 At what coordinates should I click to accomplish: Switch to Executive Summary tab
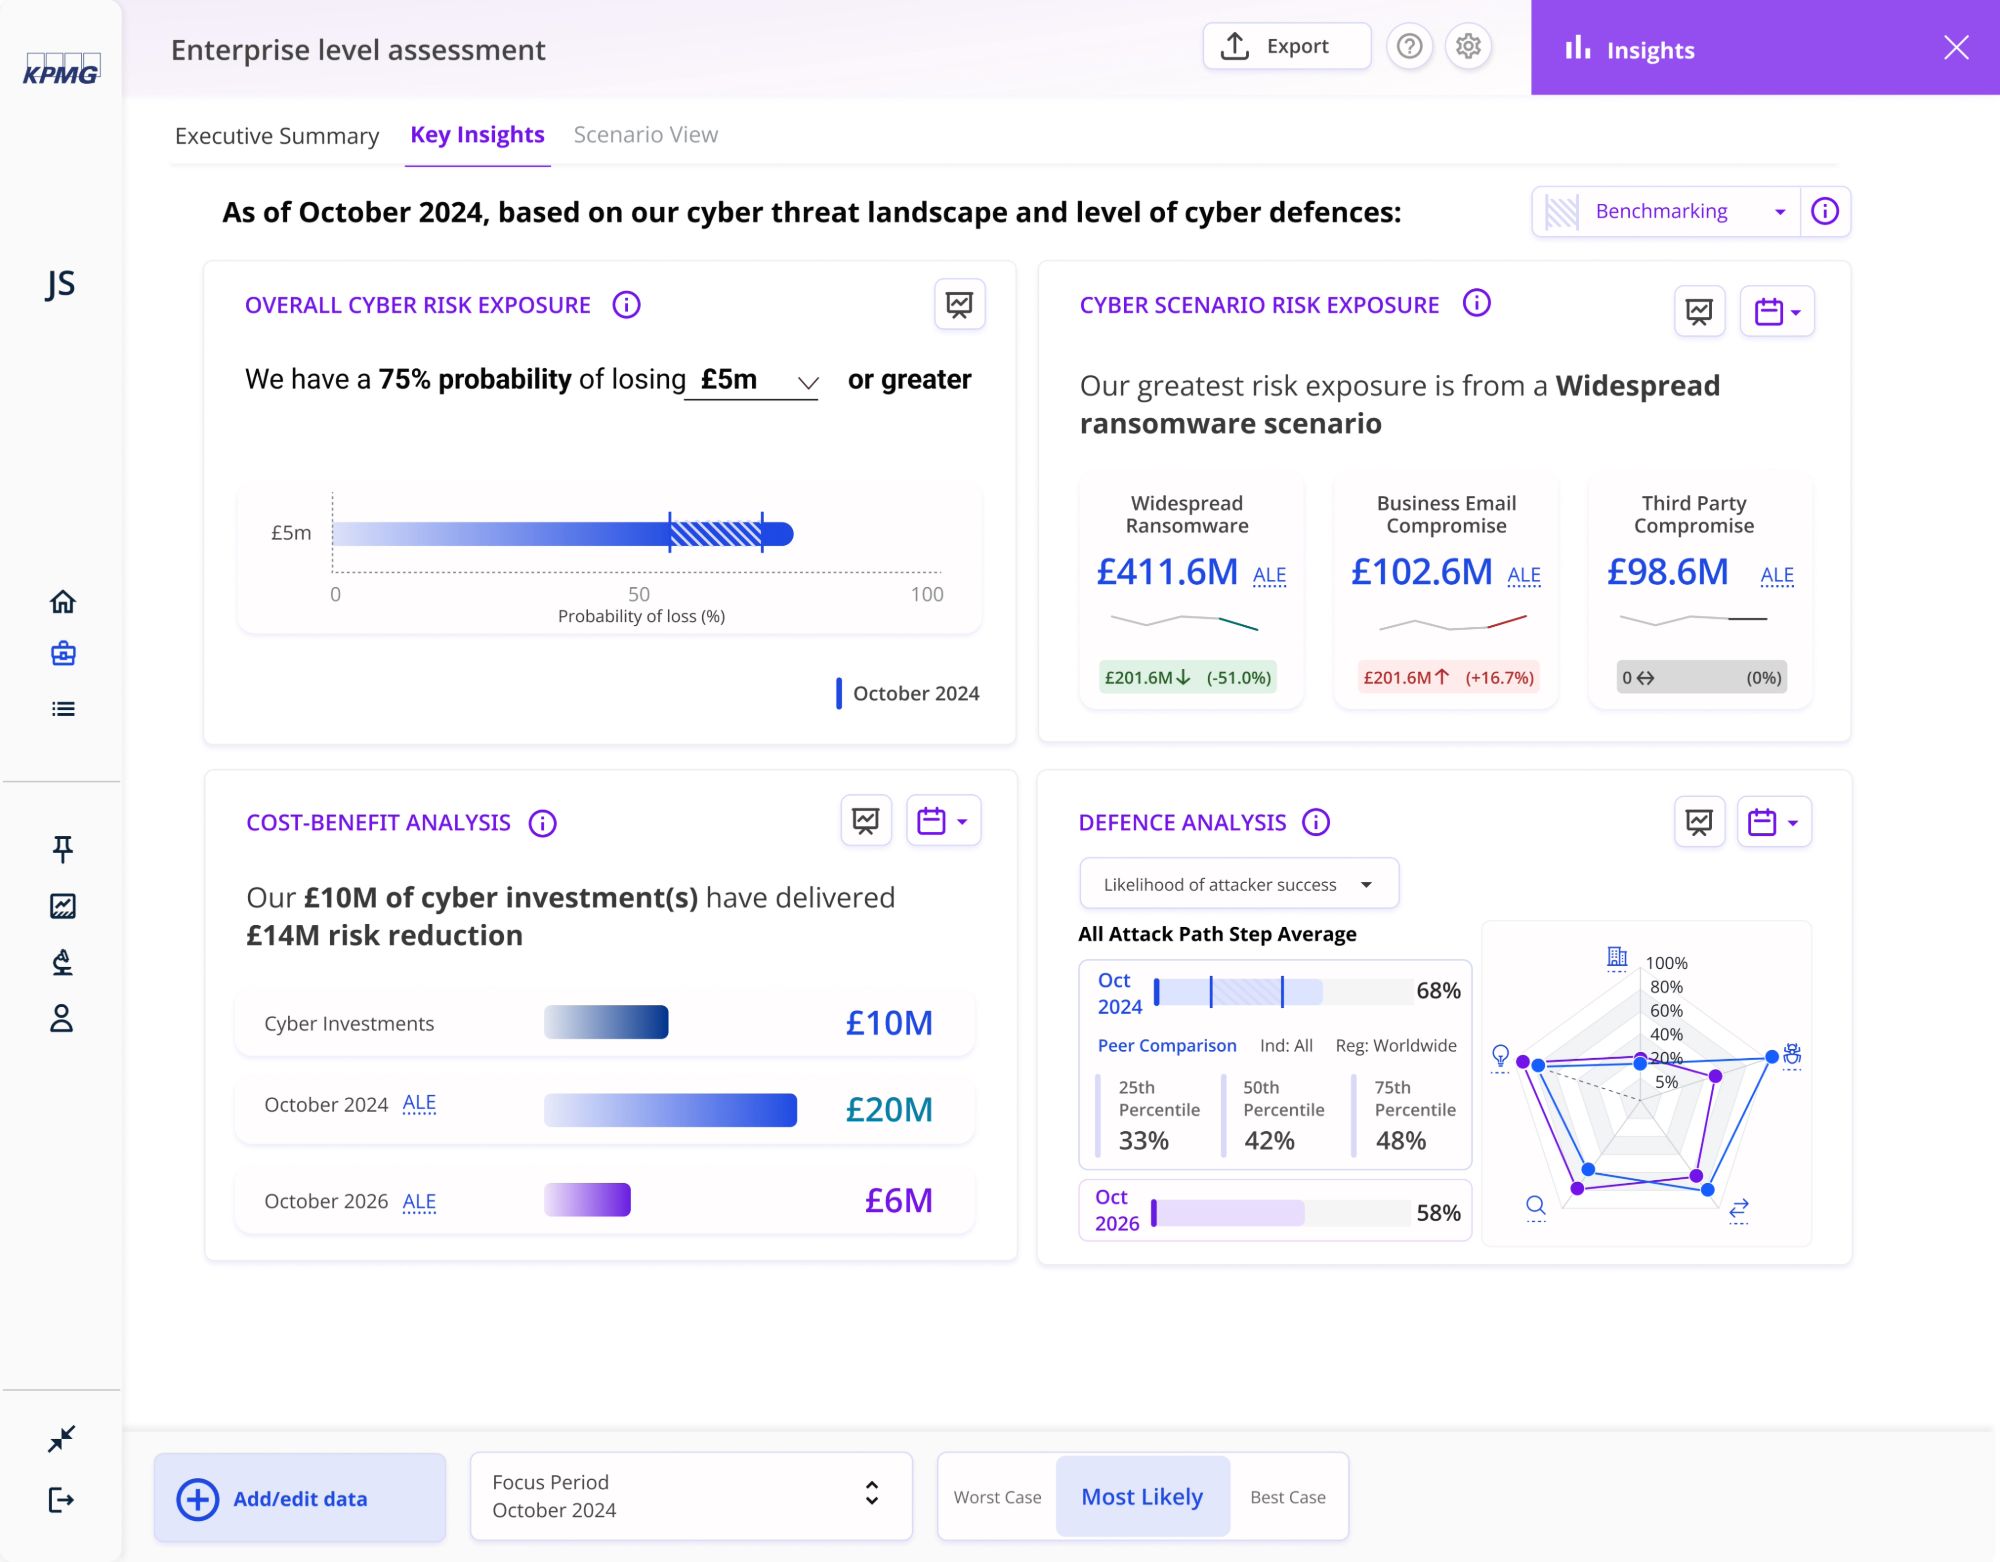pos(277,135)
